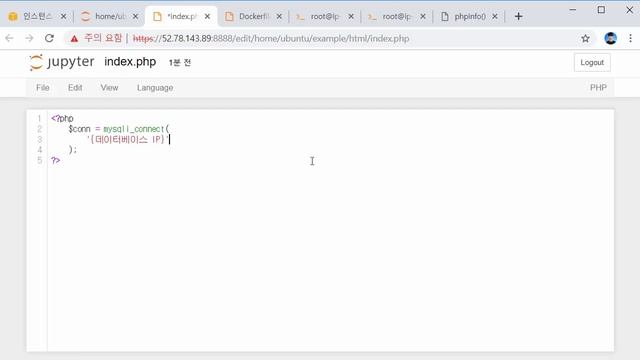Click the Jupyter logo

[x=62, y=62]
